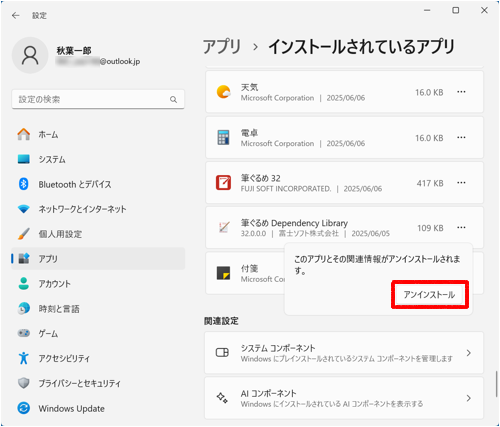500x427 pixels.
Task: Click the 付箋 app name text
Action: coord(249,269)
